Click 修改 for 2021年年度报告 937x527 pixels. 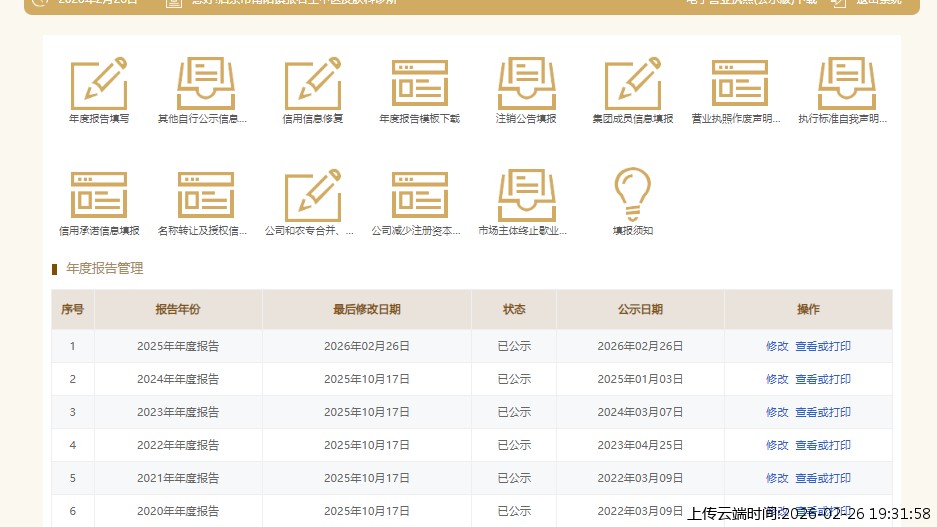(777, 478)
